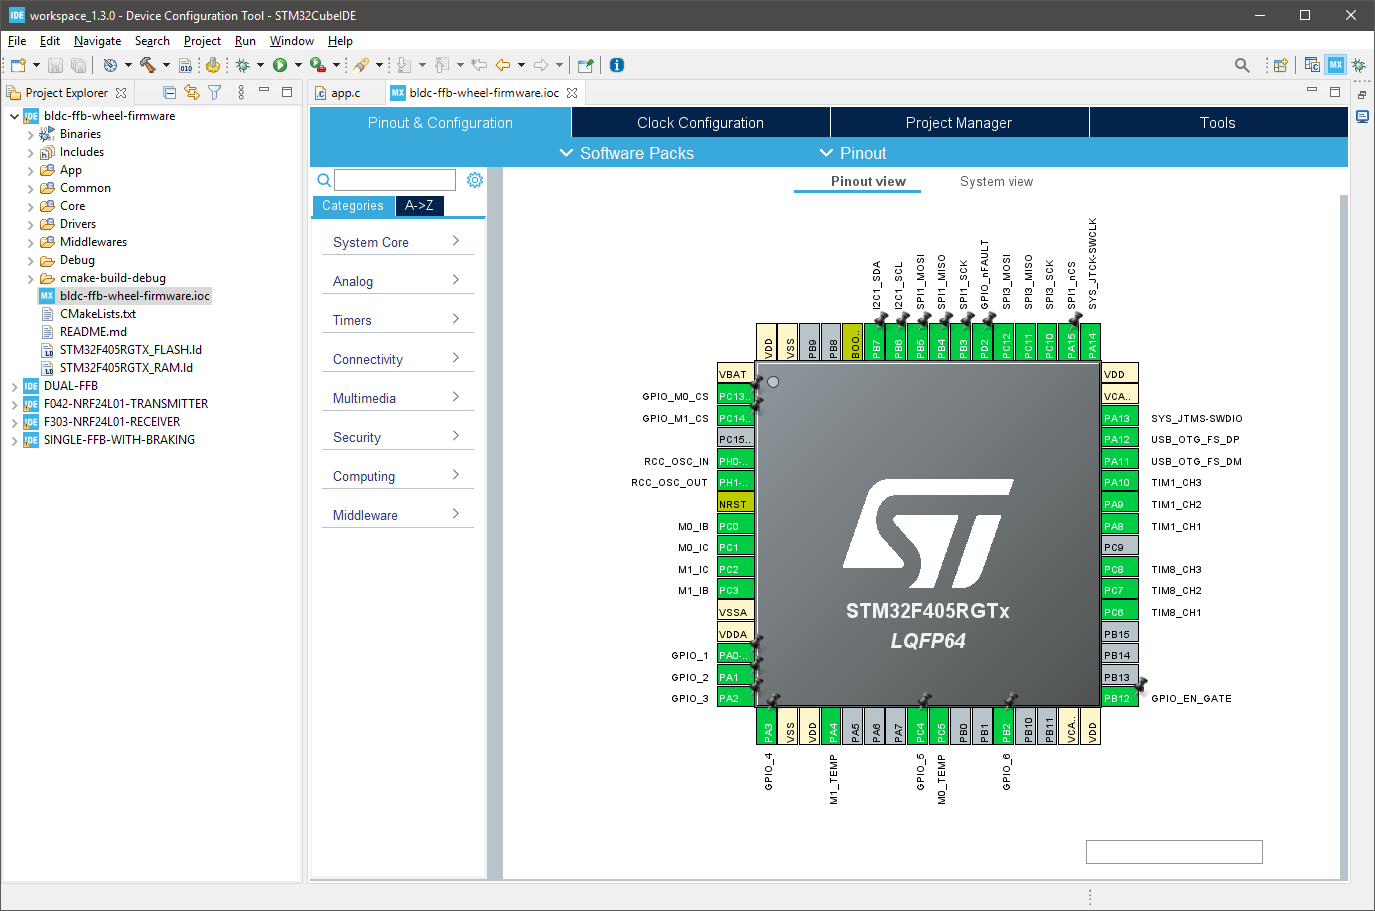This screenshot has width=1375, height=911.
Task: Click the Build hammer icon in toolbar
Action: (x=147, y=65)
